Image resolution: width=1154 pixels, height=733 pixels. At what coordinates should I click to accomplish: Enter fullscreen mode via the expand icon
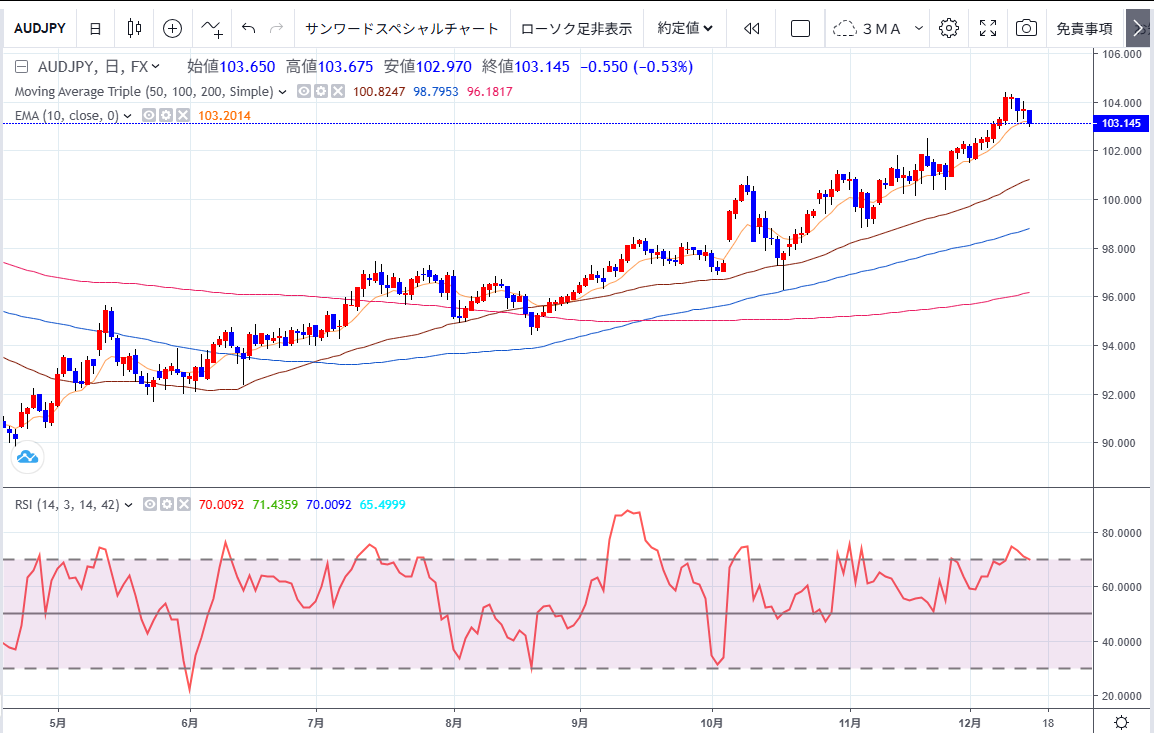pyautogui.click(x=988, y=28)
